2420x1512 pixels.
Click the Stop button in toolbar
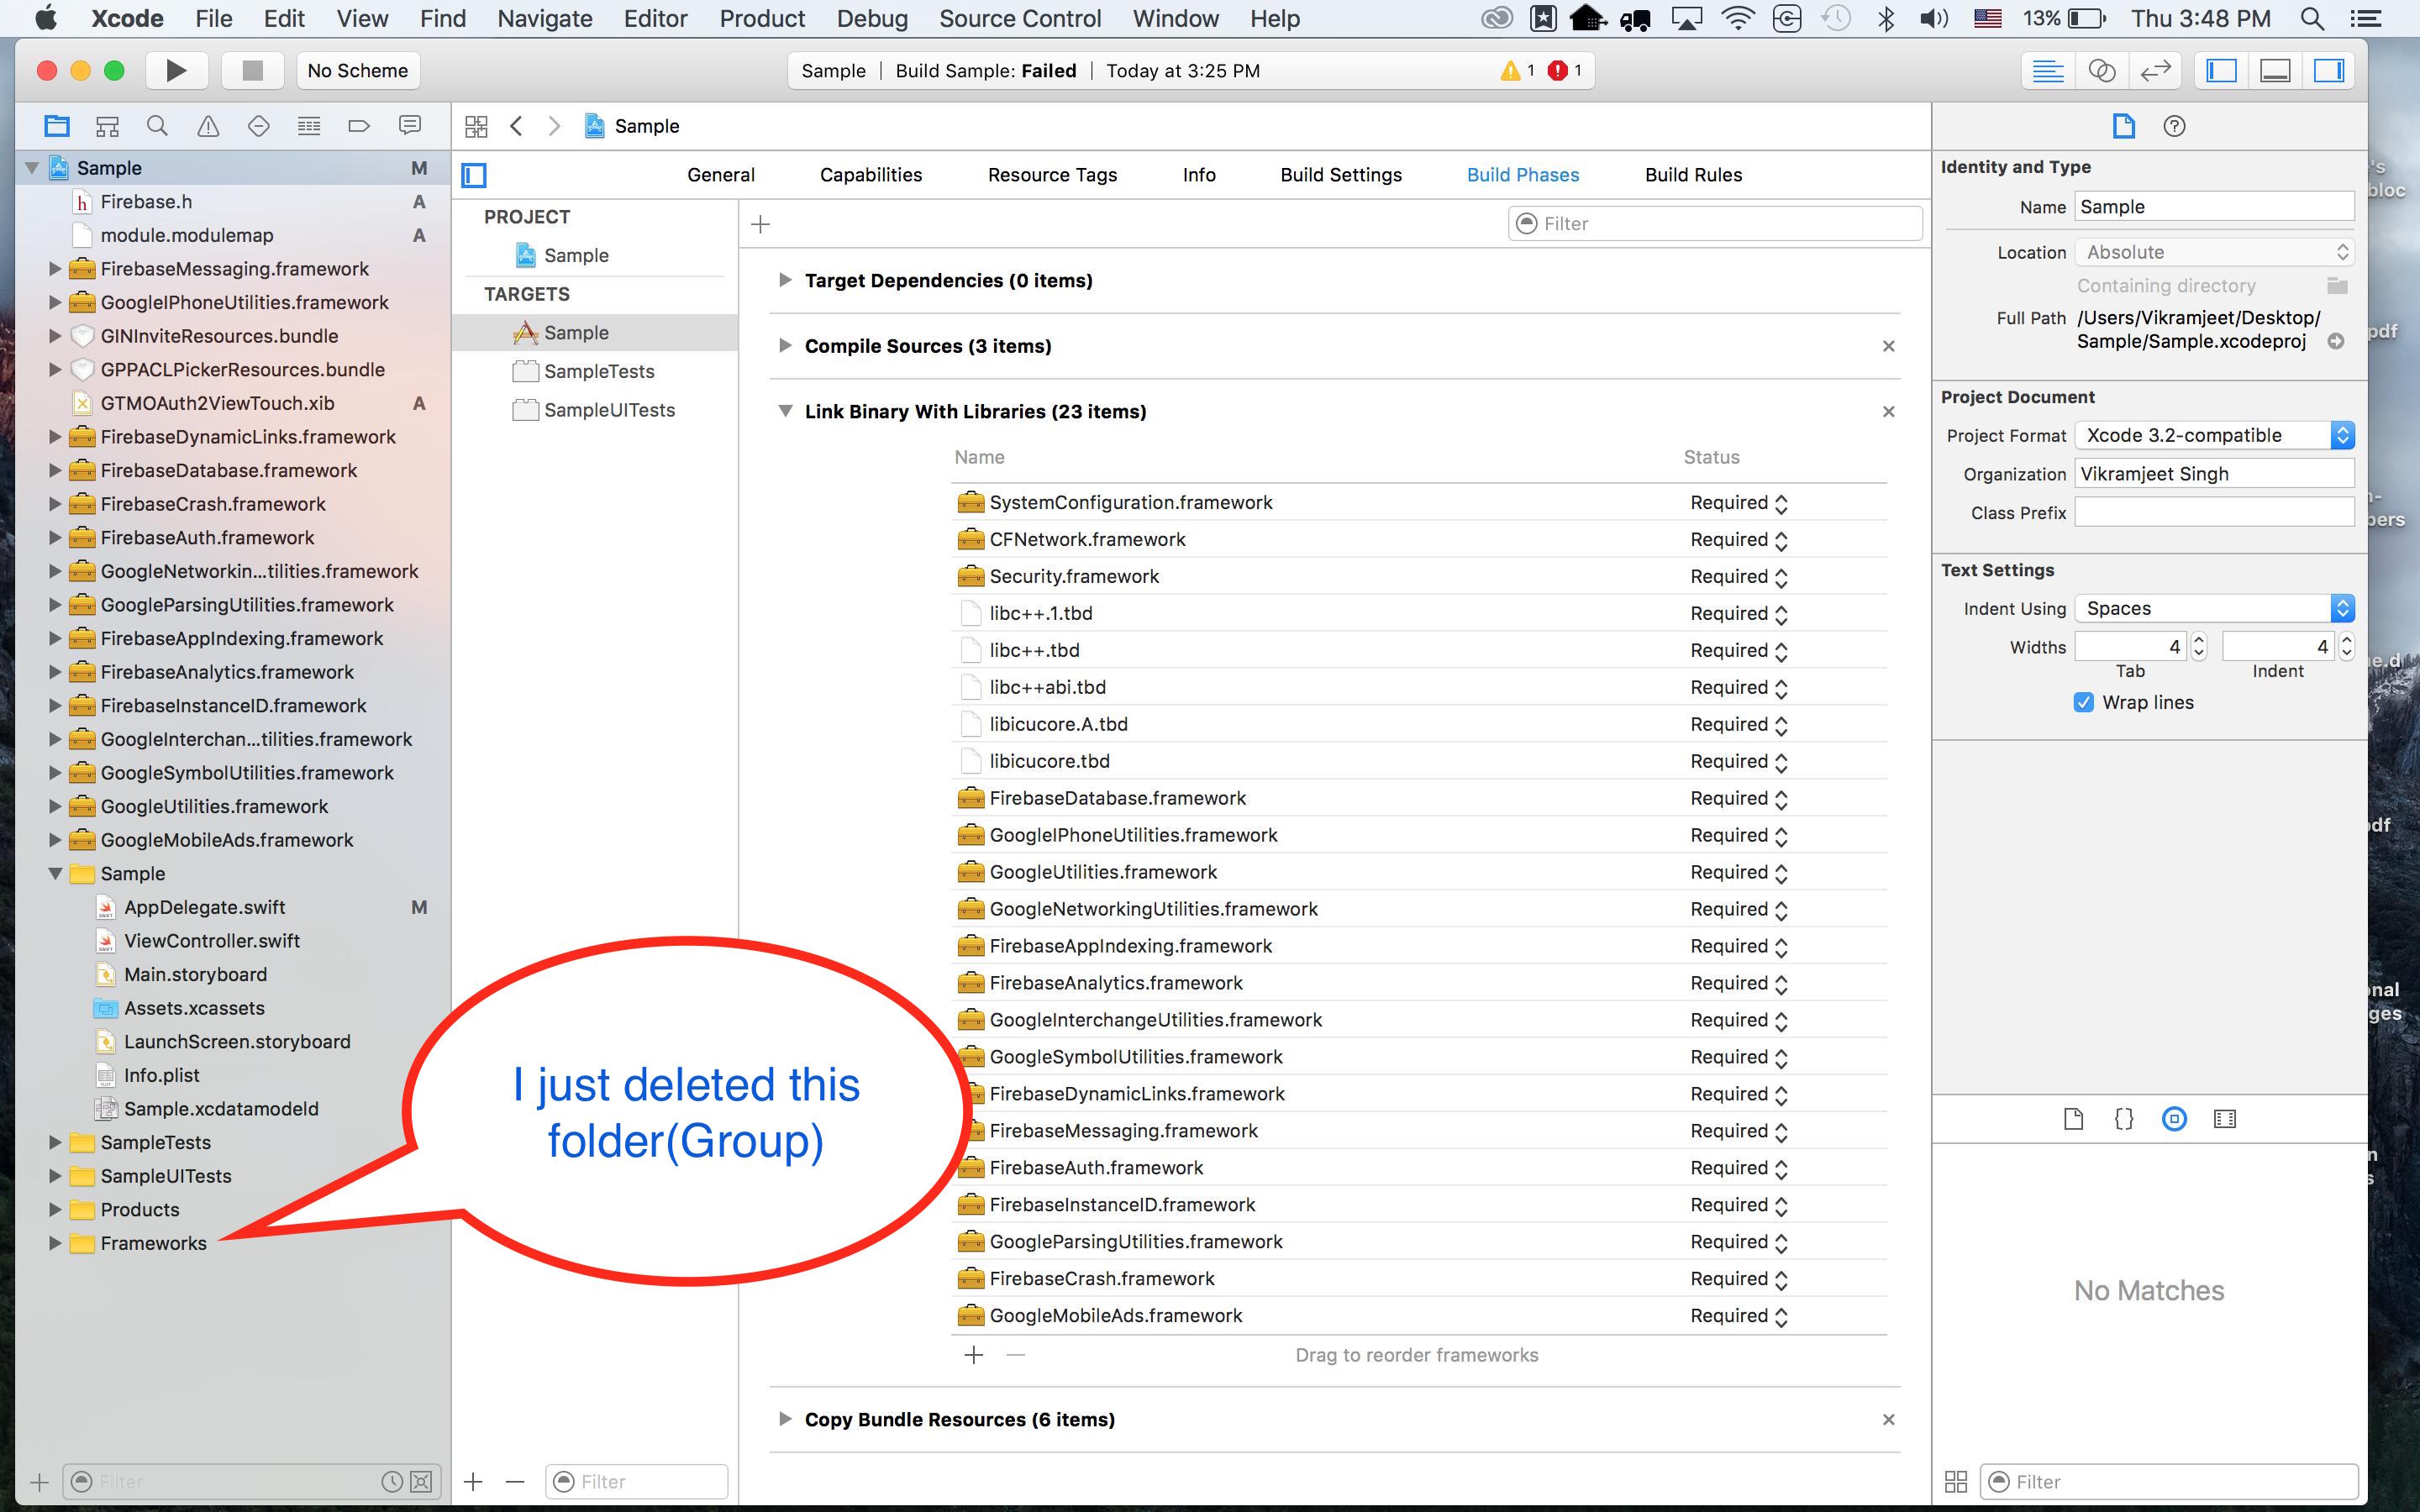click(x=252, y=70)
